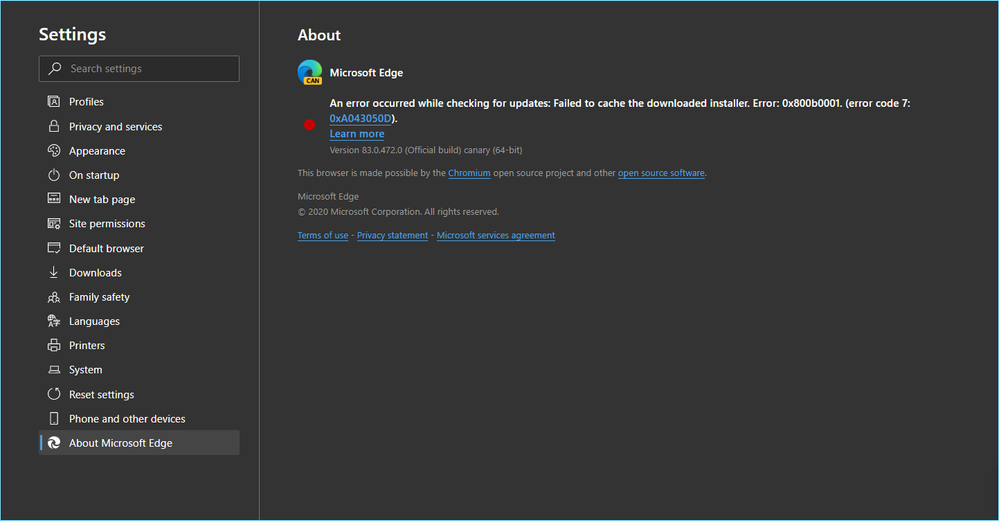The image size is (999, 521).
Task: Open the Privacy statement link
Action: (x=392, y=236)
